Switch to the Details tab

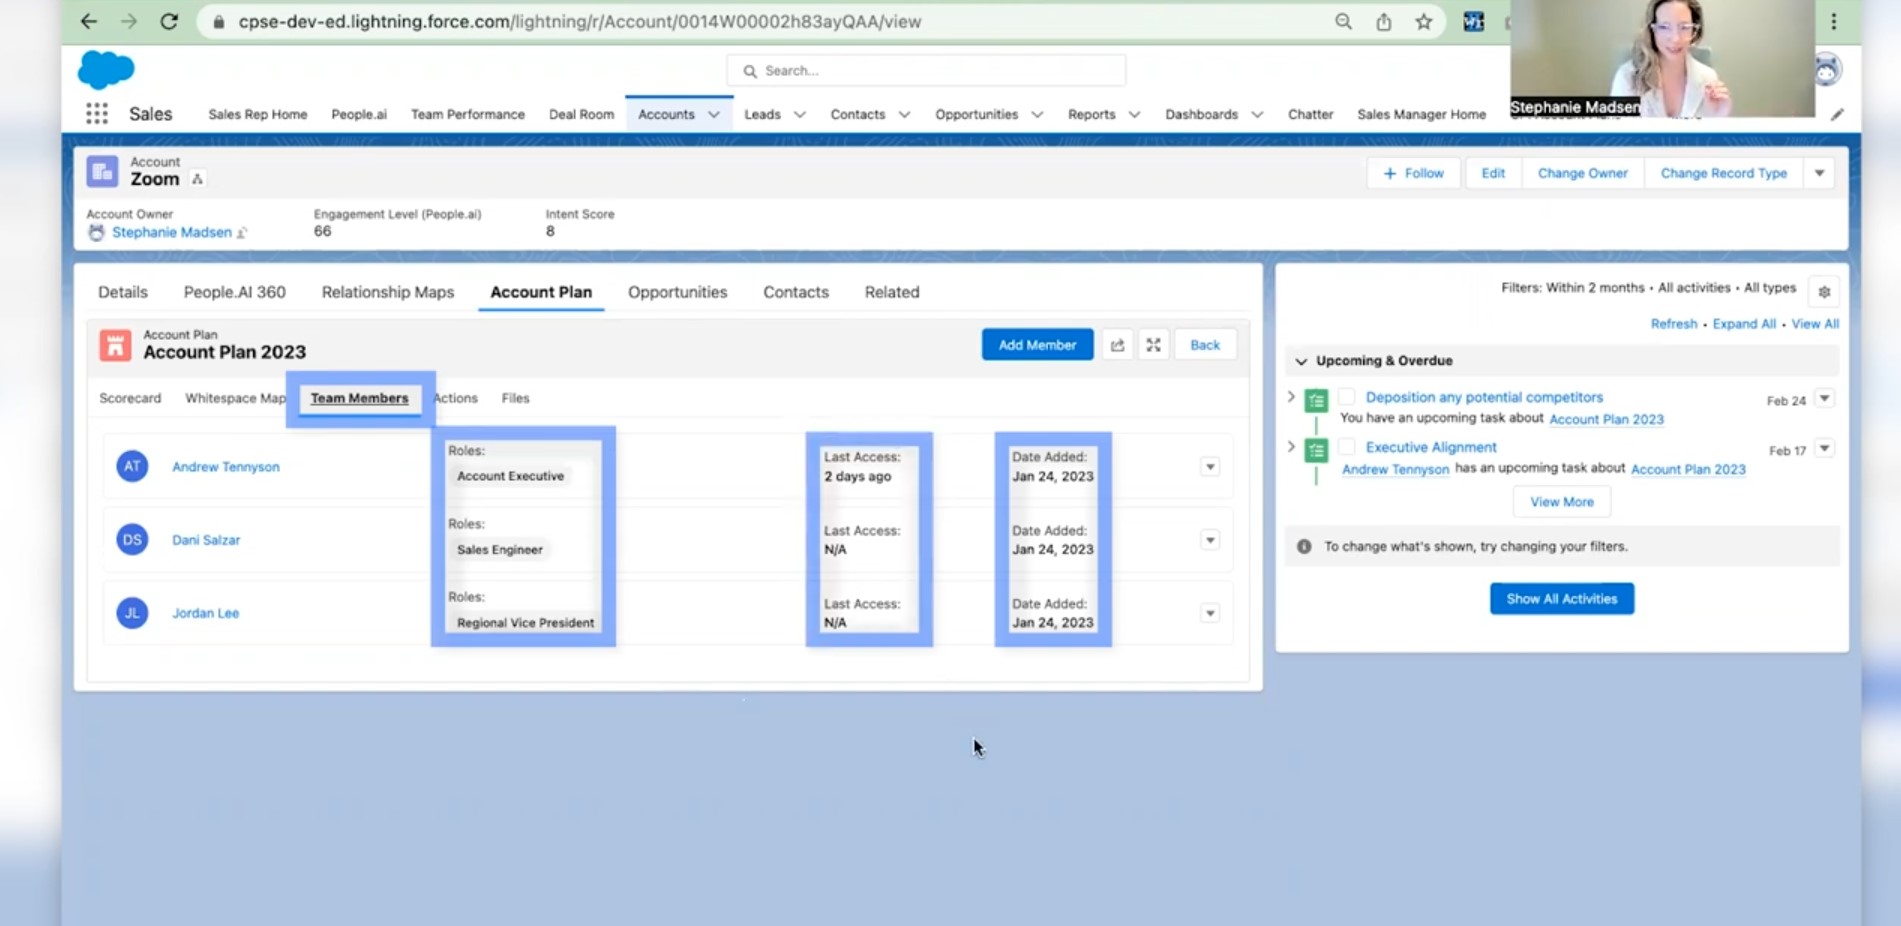coord(123,292)
